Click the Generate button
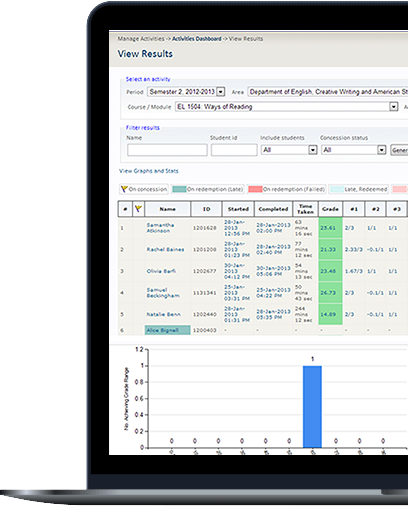This screenshot has height=509, width=408. pos(399,150)
